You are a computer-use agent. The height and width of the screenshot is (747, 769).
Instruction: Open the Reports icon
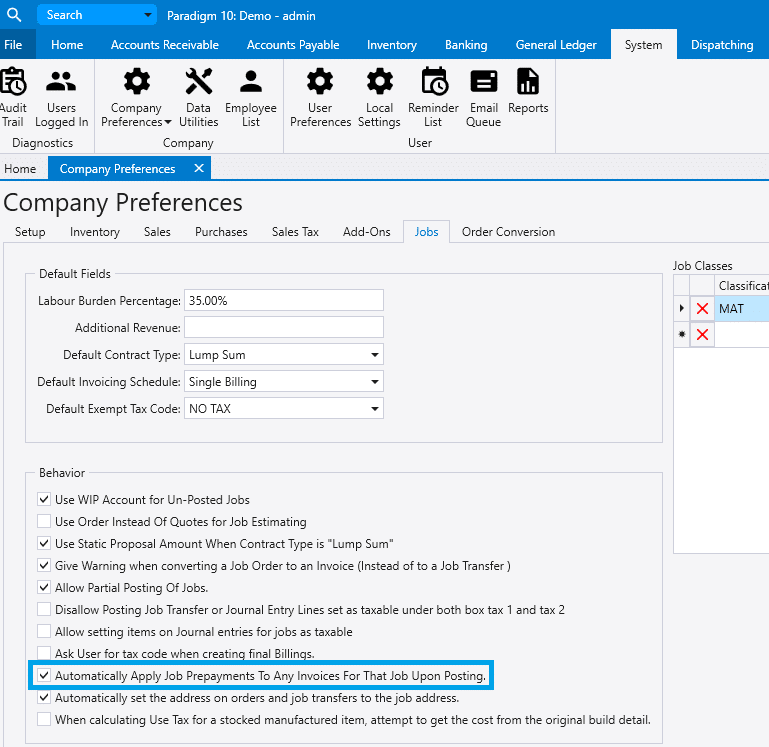pyautogui.click(x=528, y=92)
